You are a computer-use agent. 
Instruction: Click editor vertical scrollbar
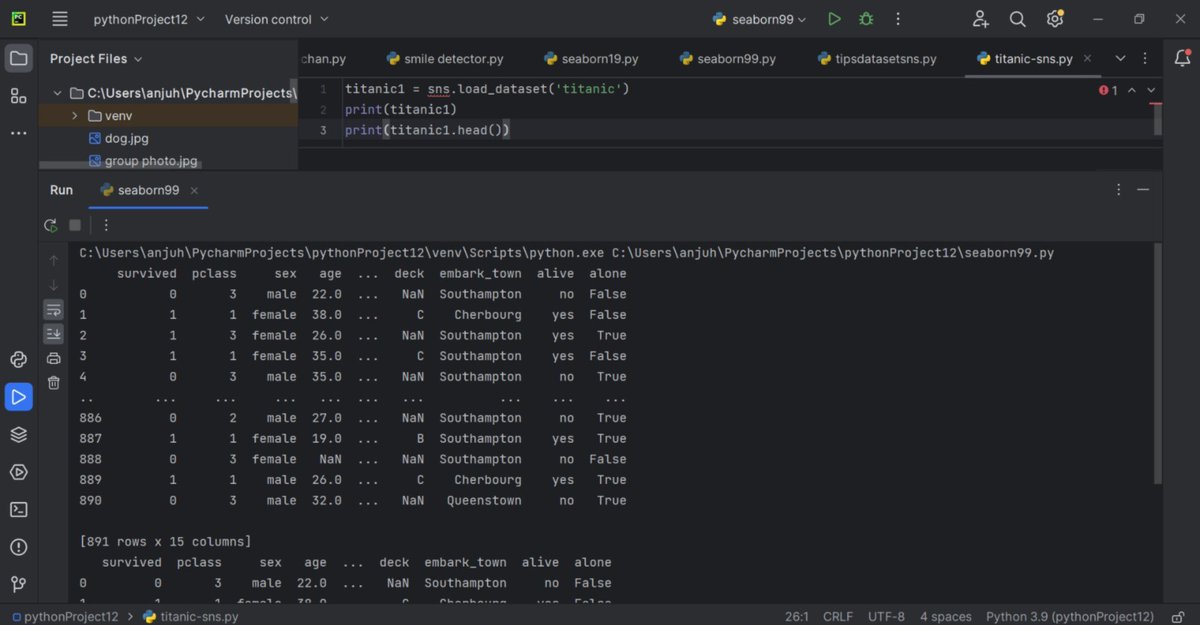click(1159, 118)
